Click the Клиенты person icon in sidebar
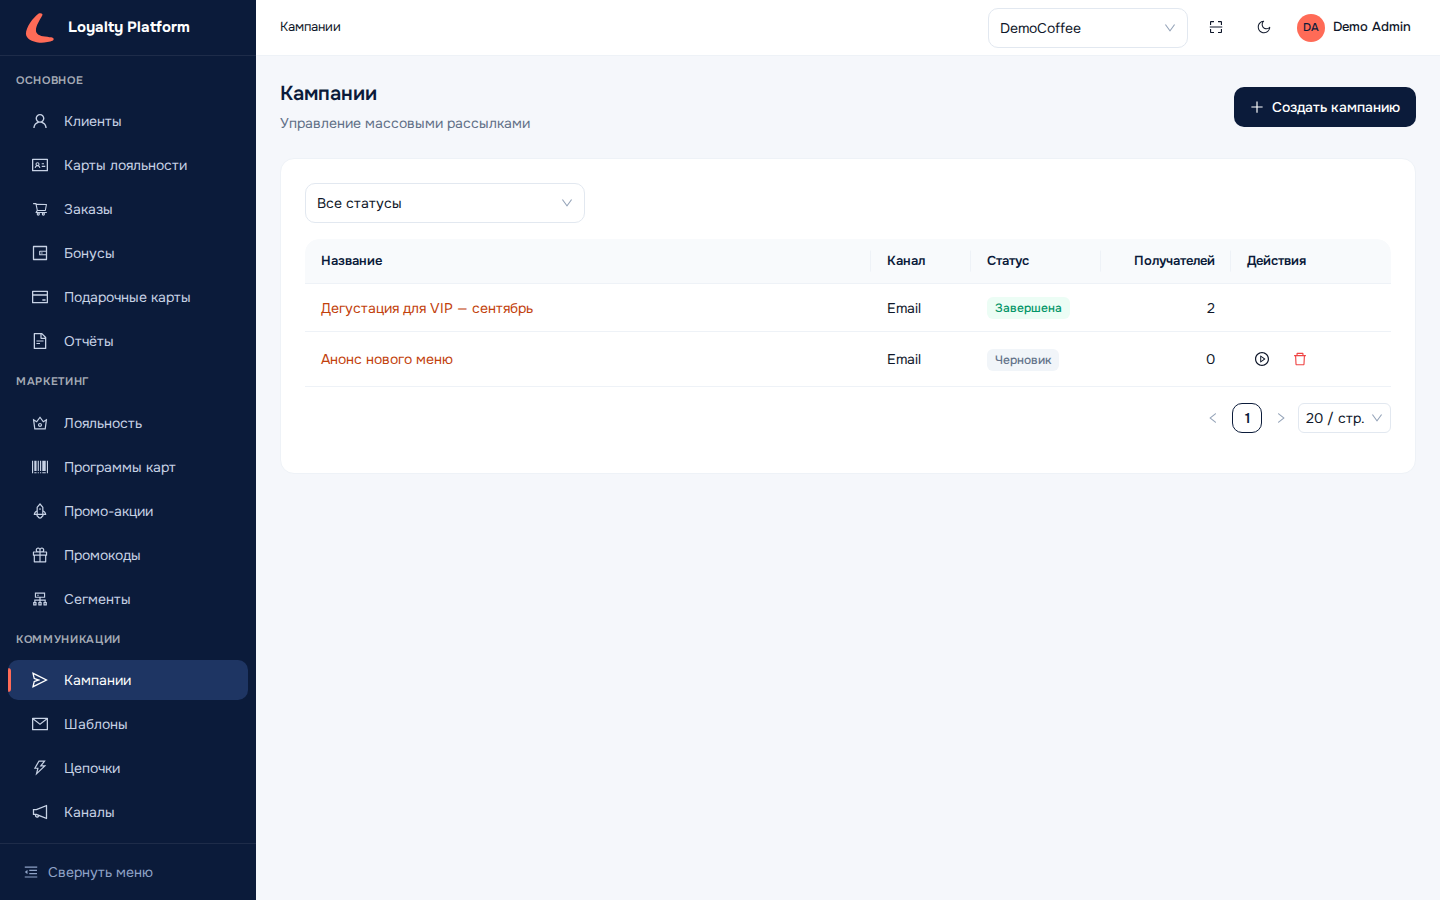 click(x=40, y=121)
